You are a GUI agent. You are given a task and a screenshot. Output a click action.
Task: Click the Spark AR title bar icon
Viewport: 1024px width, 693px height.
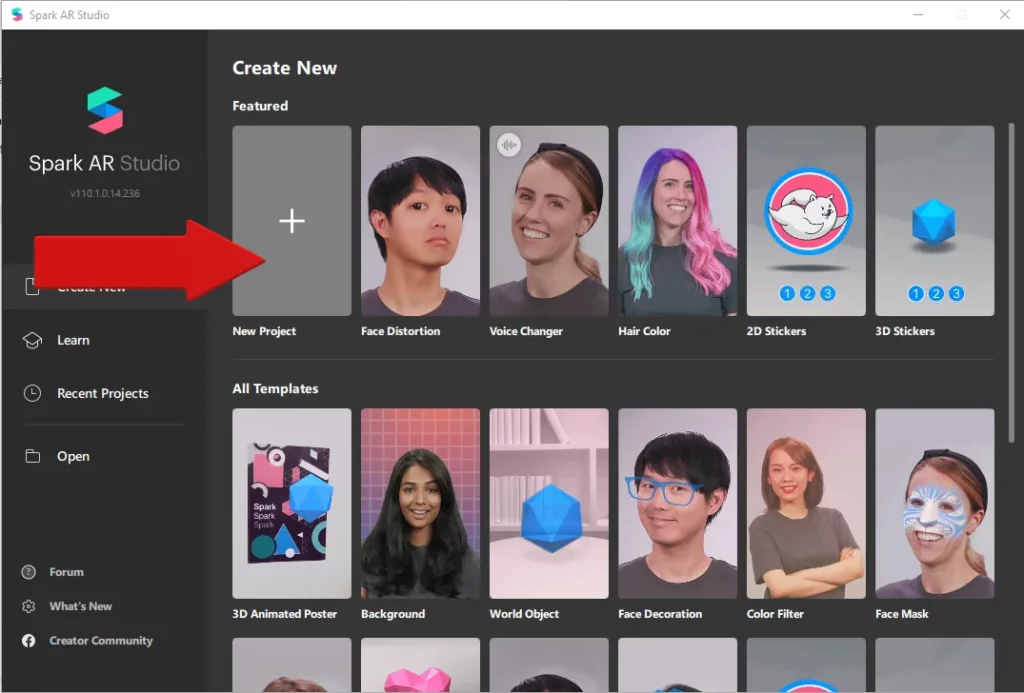click(17, 14)
